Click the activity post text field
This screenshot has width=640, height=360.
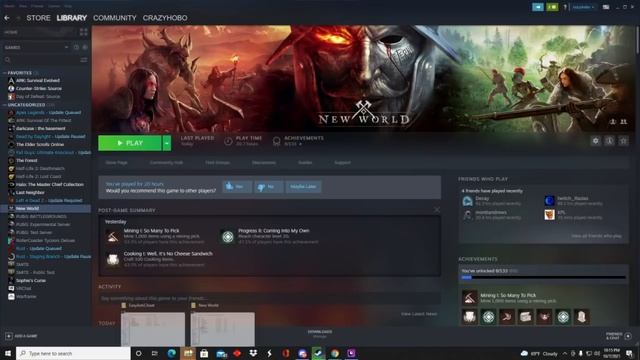coord(269,298)
